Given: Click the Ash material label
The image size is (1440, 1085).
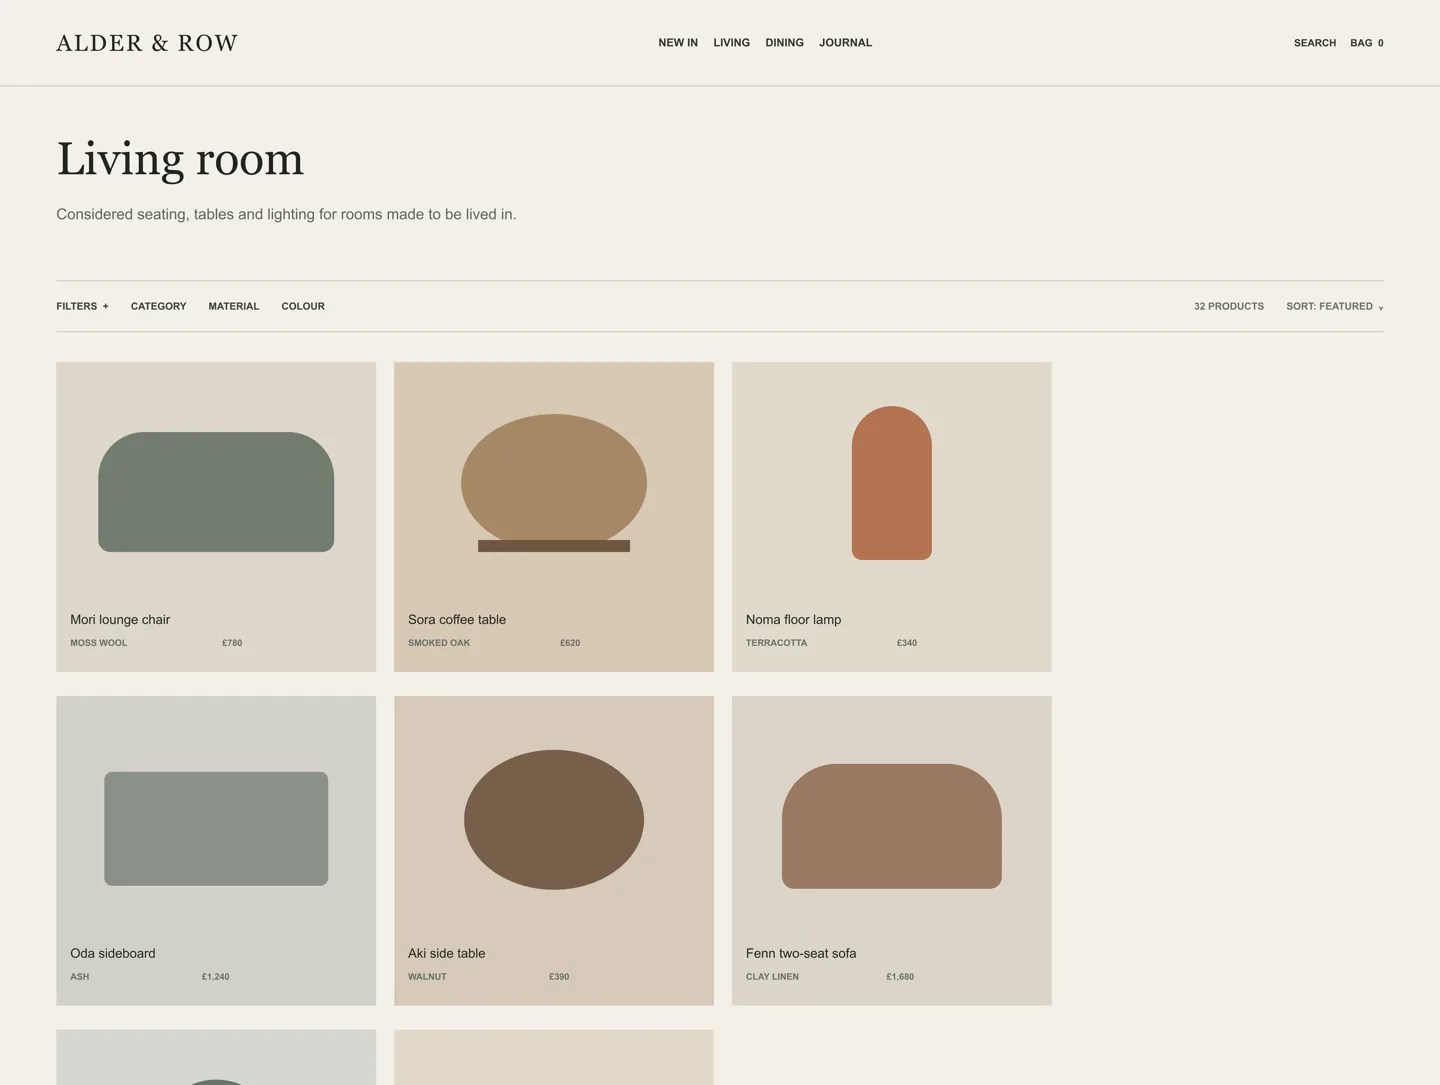Looking at the screenshot, I should [80, 977].
